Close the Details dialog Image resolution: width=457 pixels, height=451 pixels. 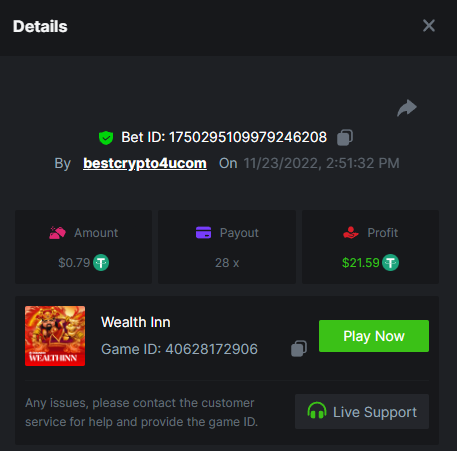429,26
